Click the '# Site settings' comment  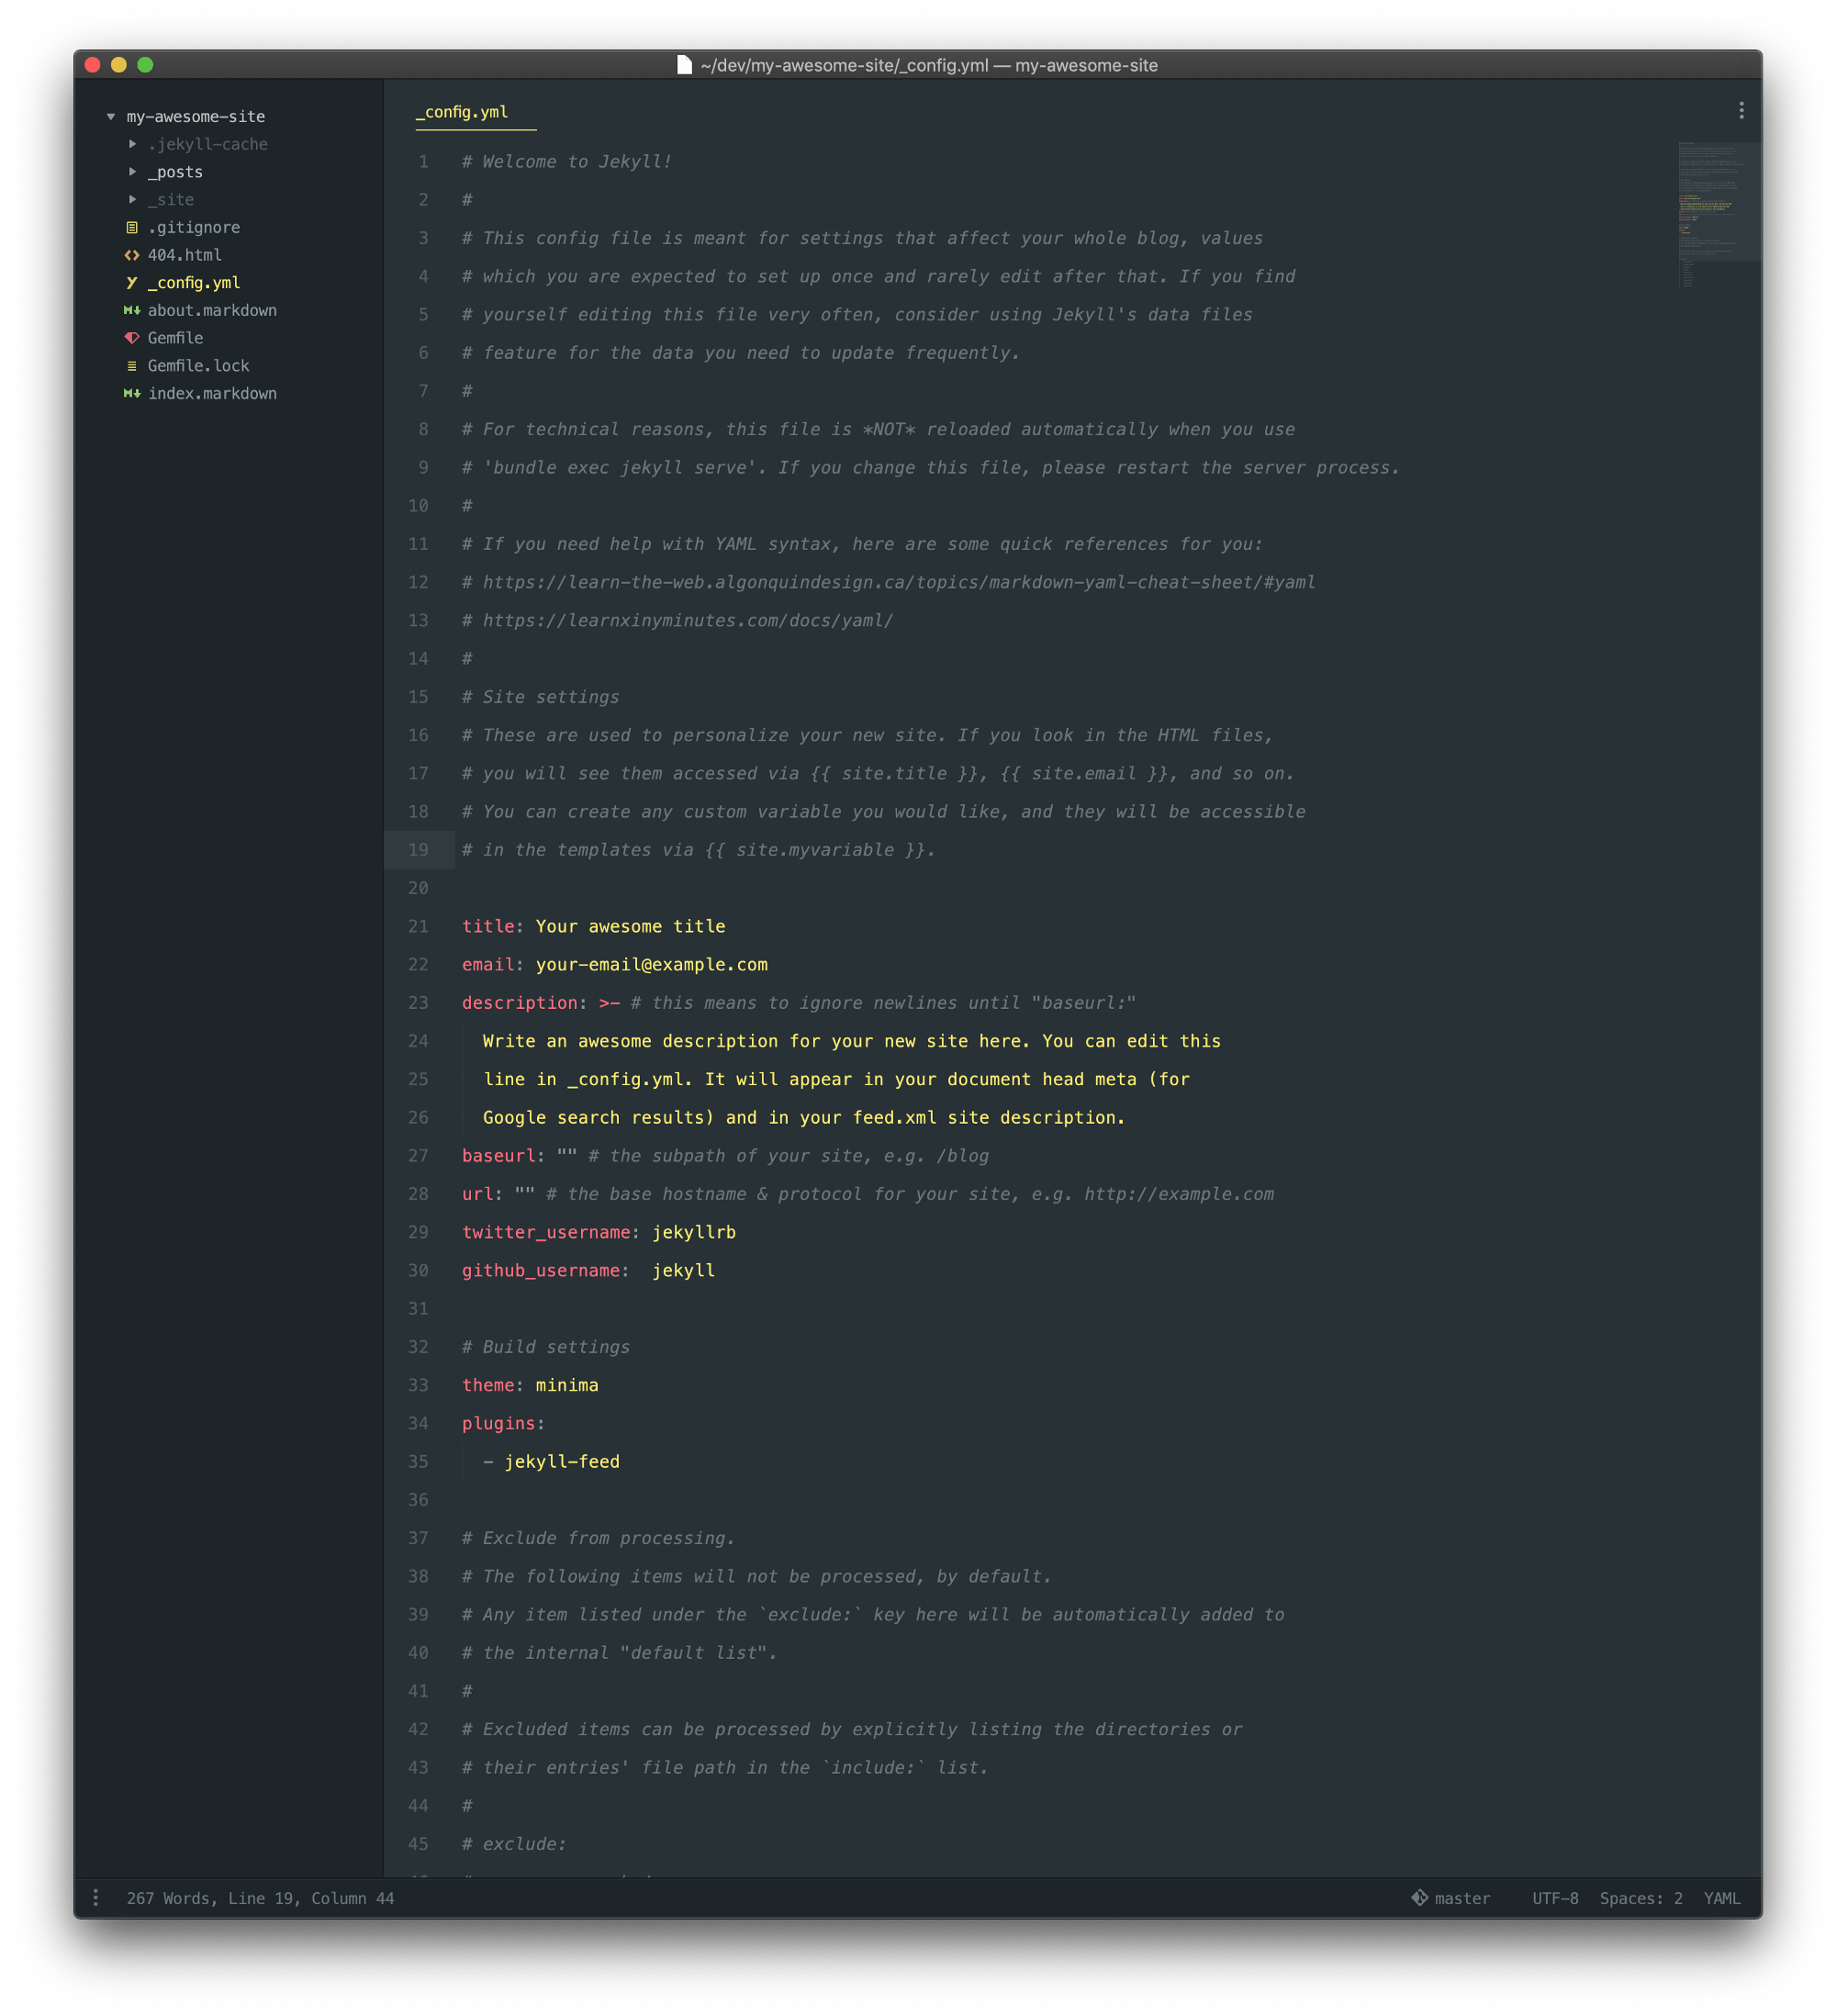click(x=541, y=697)
